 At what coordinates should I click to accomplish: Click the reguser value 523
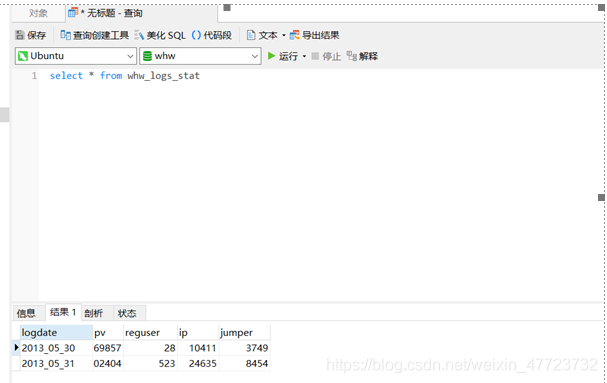(x=151, y=363)
